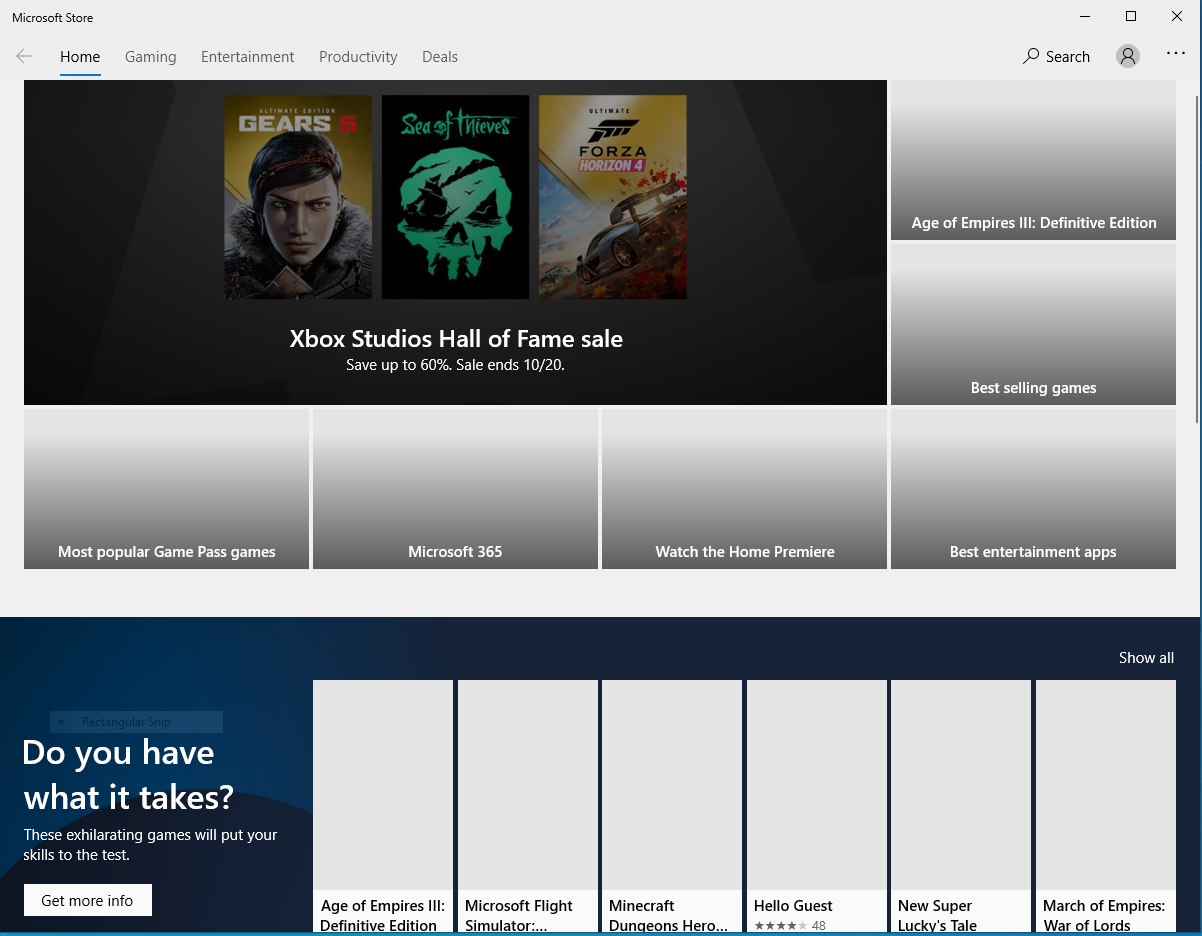Open Minecraft Dungeons Hero game card
Image resolution: width=1202 pixels, height=936 pixels.
coord(672,806)
